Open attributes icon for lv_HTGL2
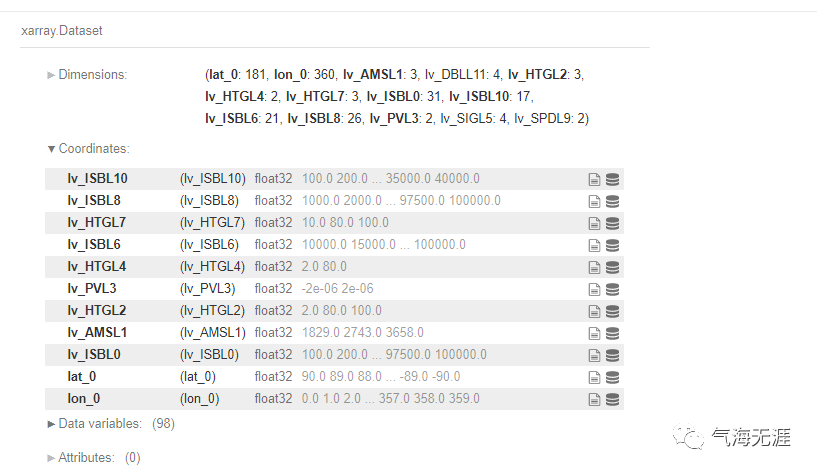 (594, 311)
